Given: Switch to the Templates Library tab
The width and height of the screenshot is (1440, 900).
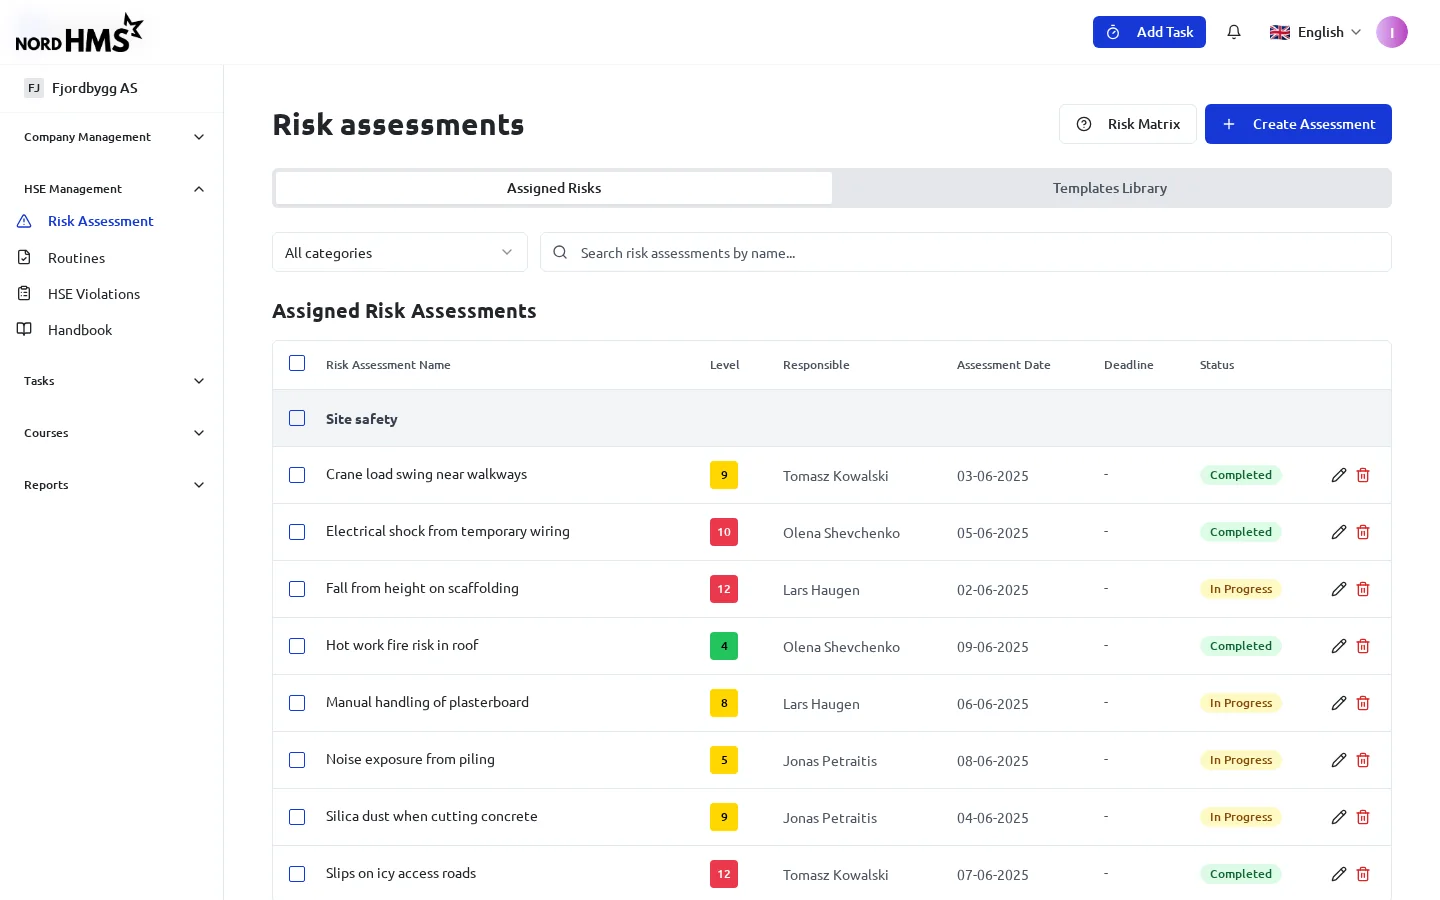Looking at the screenshot, I should (x=1110, y=188).
